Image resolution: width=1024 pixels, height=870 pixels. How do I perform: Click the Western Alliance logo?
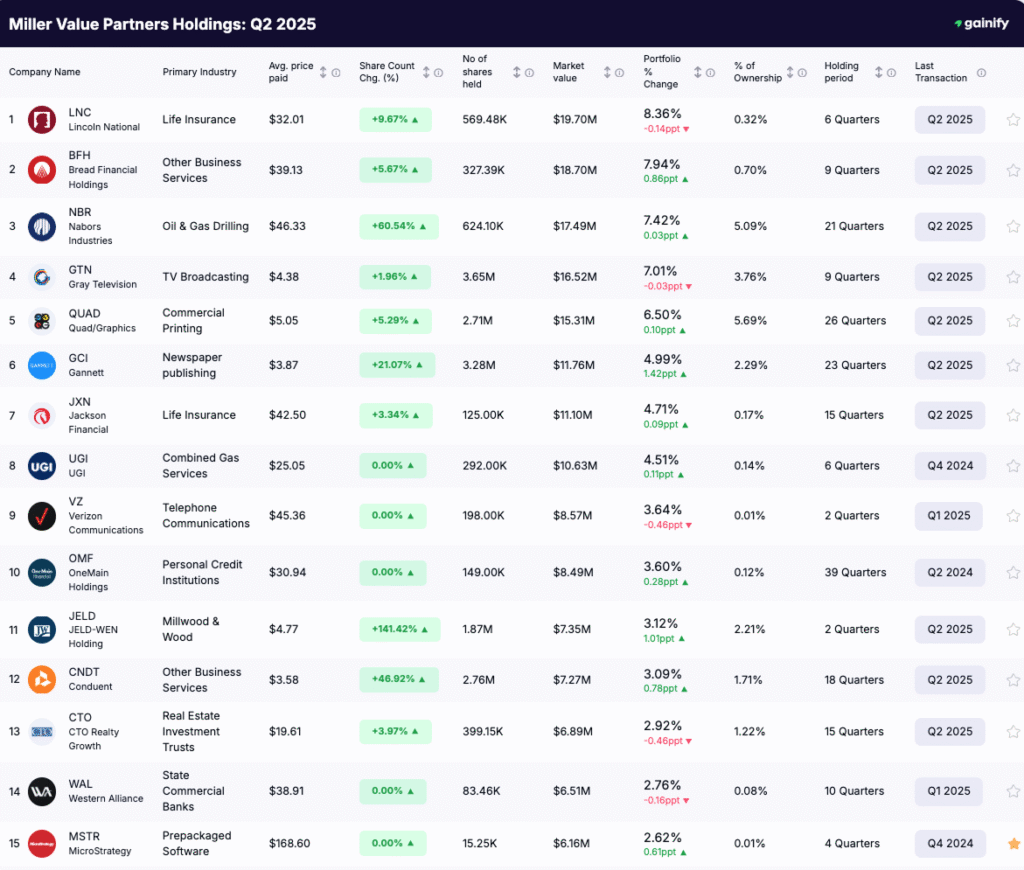(x=42, y=792)
